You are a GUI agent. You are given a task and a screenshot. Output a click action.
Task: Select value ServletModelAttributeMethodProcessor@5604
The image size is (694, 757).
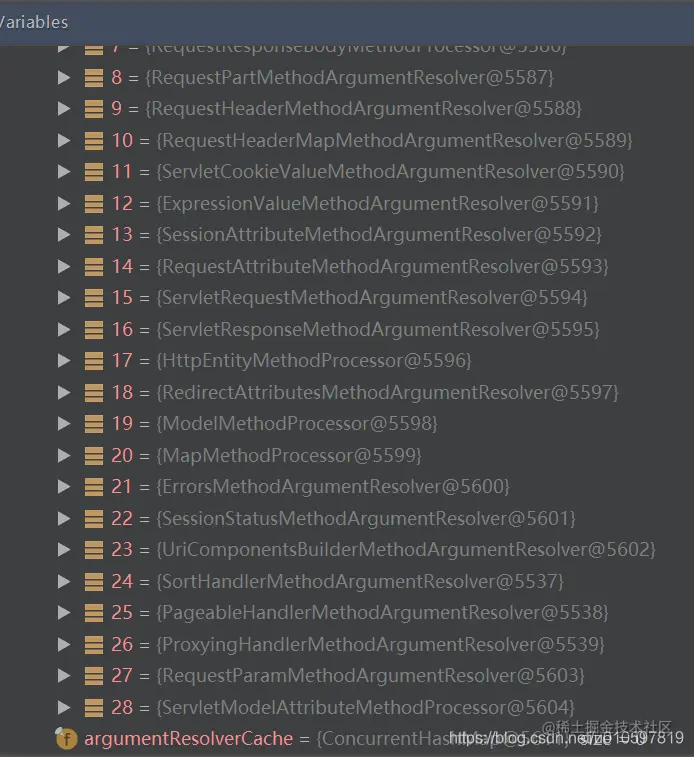pyautogui.click(x=365, y=707)
